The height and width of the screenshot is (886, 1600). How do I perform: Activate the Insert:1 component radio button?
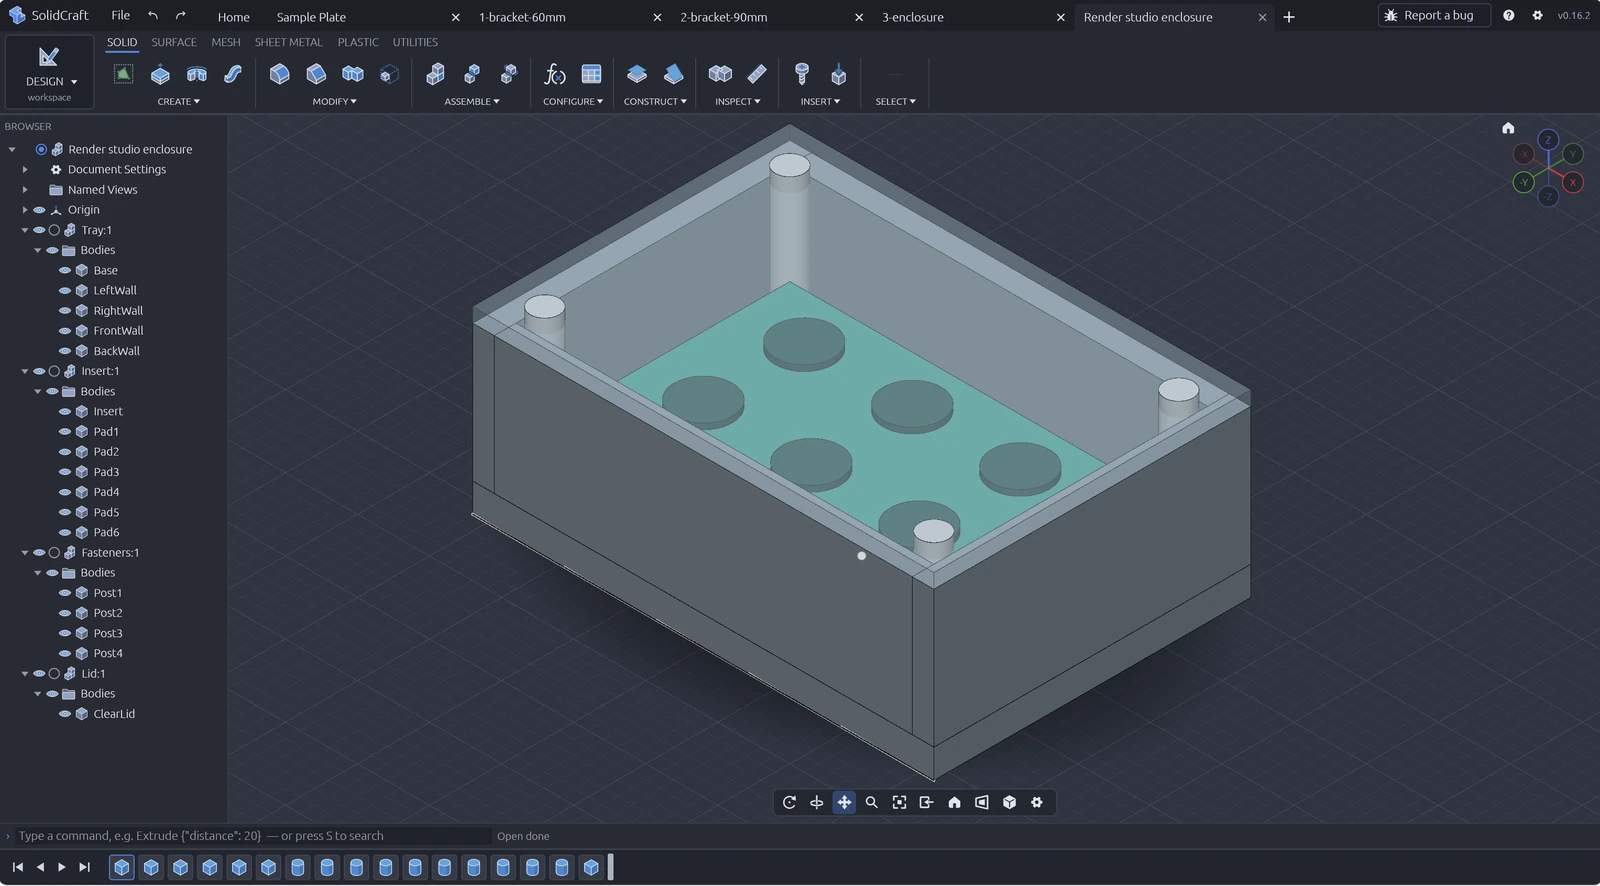coord(54,371)
